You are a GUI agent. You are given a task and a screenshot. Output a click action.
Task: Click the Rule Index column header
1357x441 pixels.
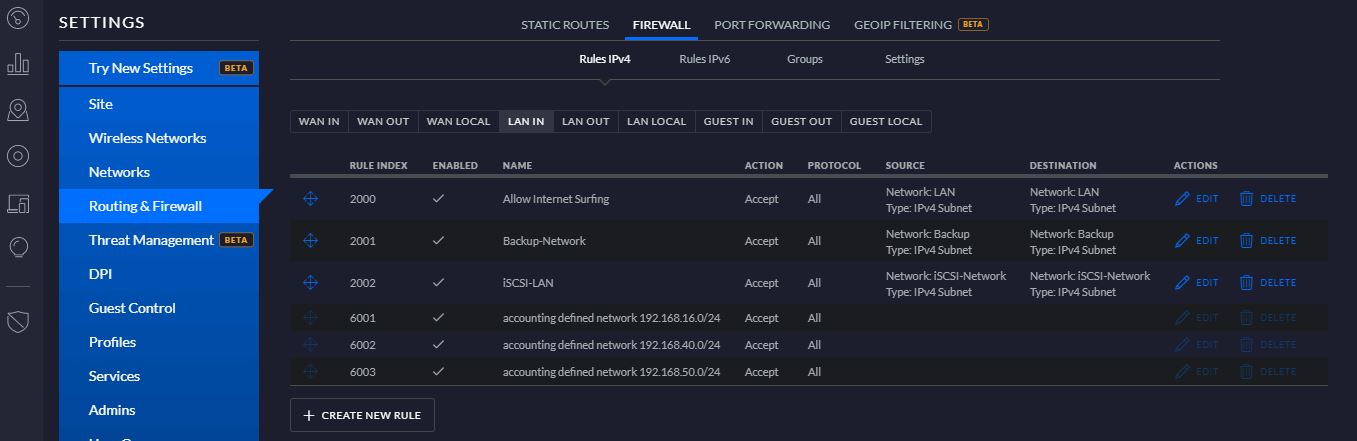coord(378,165)
